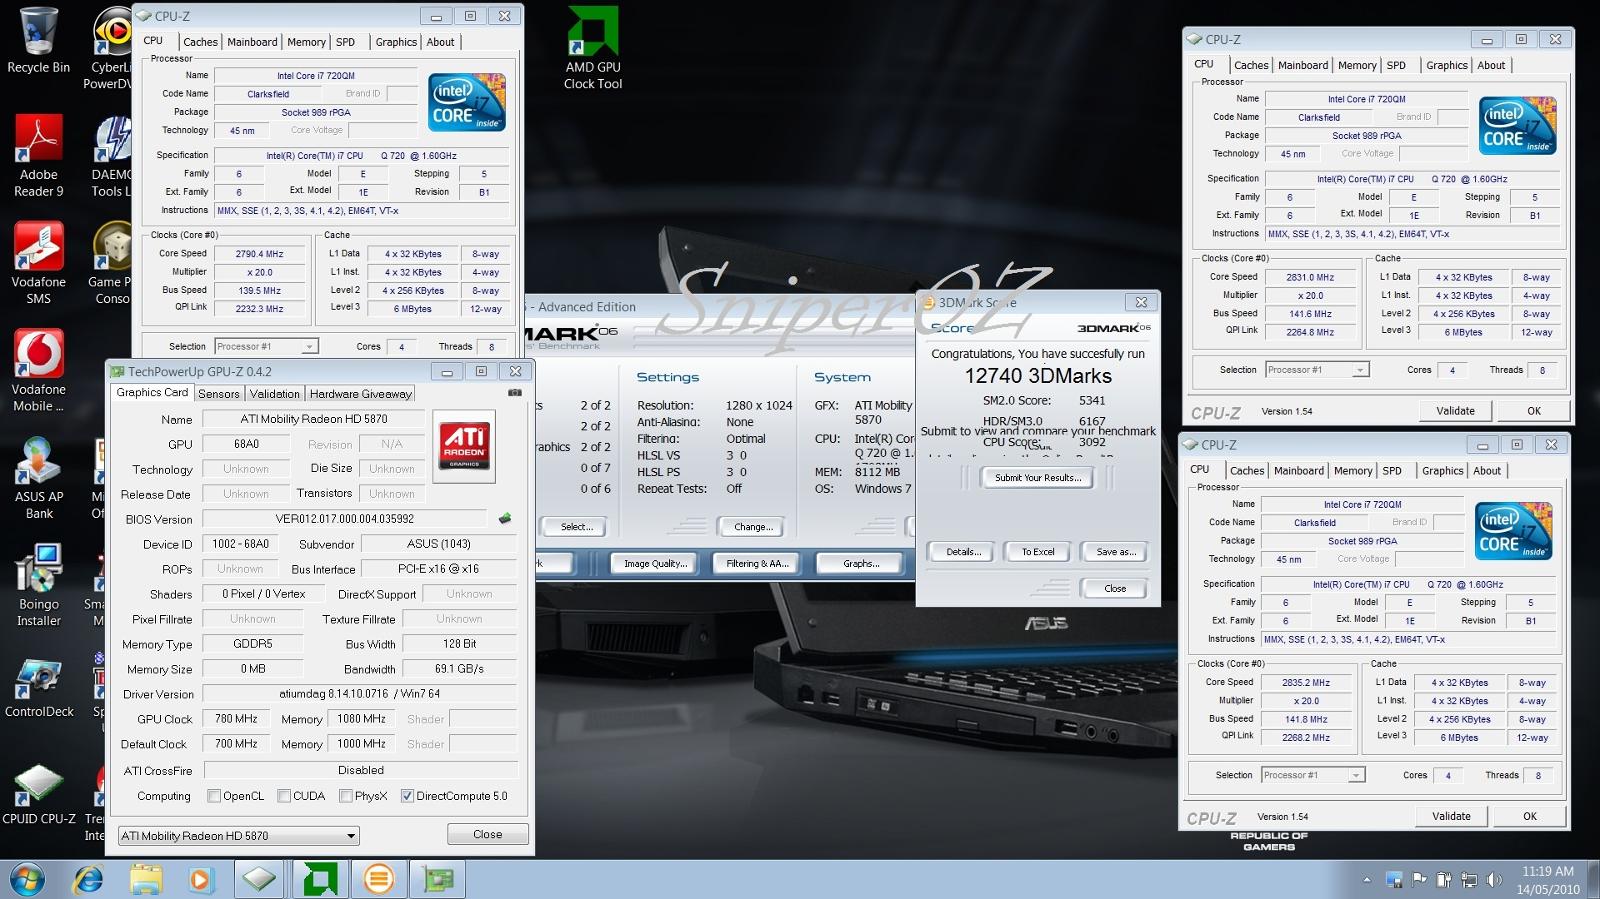Click the Image Quality button in 3DMark06

[655, 564]
